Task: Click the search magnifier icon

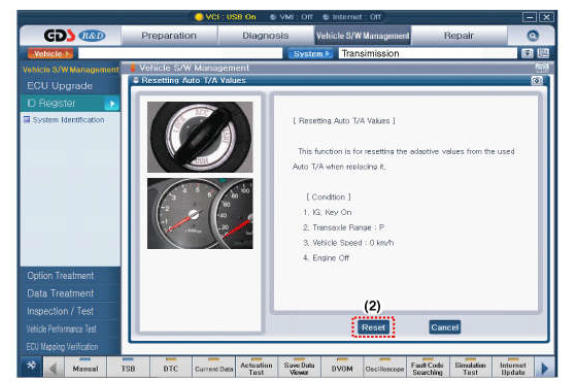Action: click(x=532, y=36)
